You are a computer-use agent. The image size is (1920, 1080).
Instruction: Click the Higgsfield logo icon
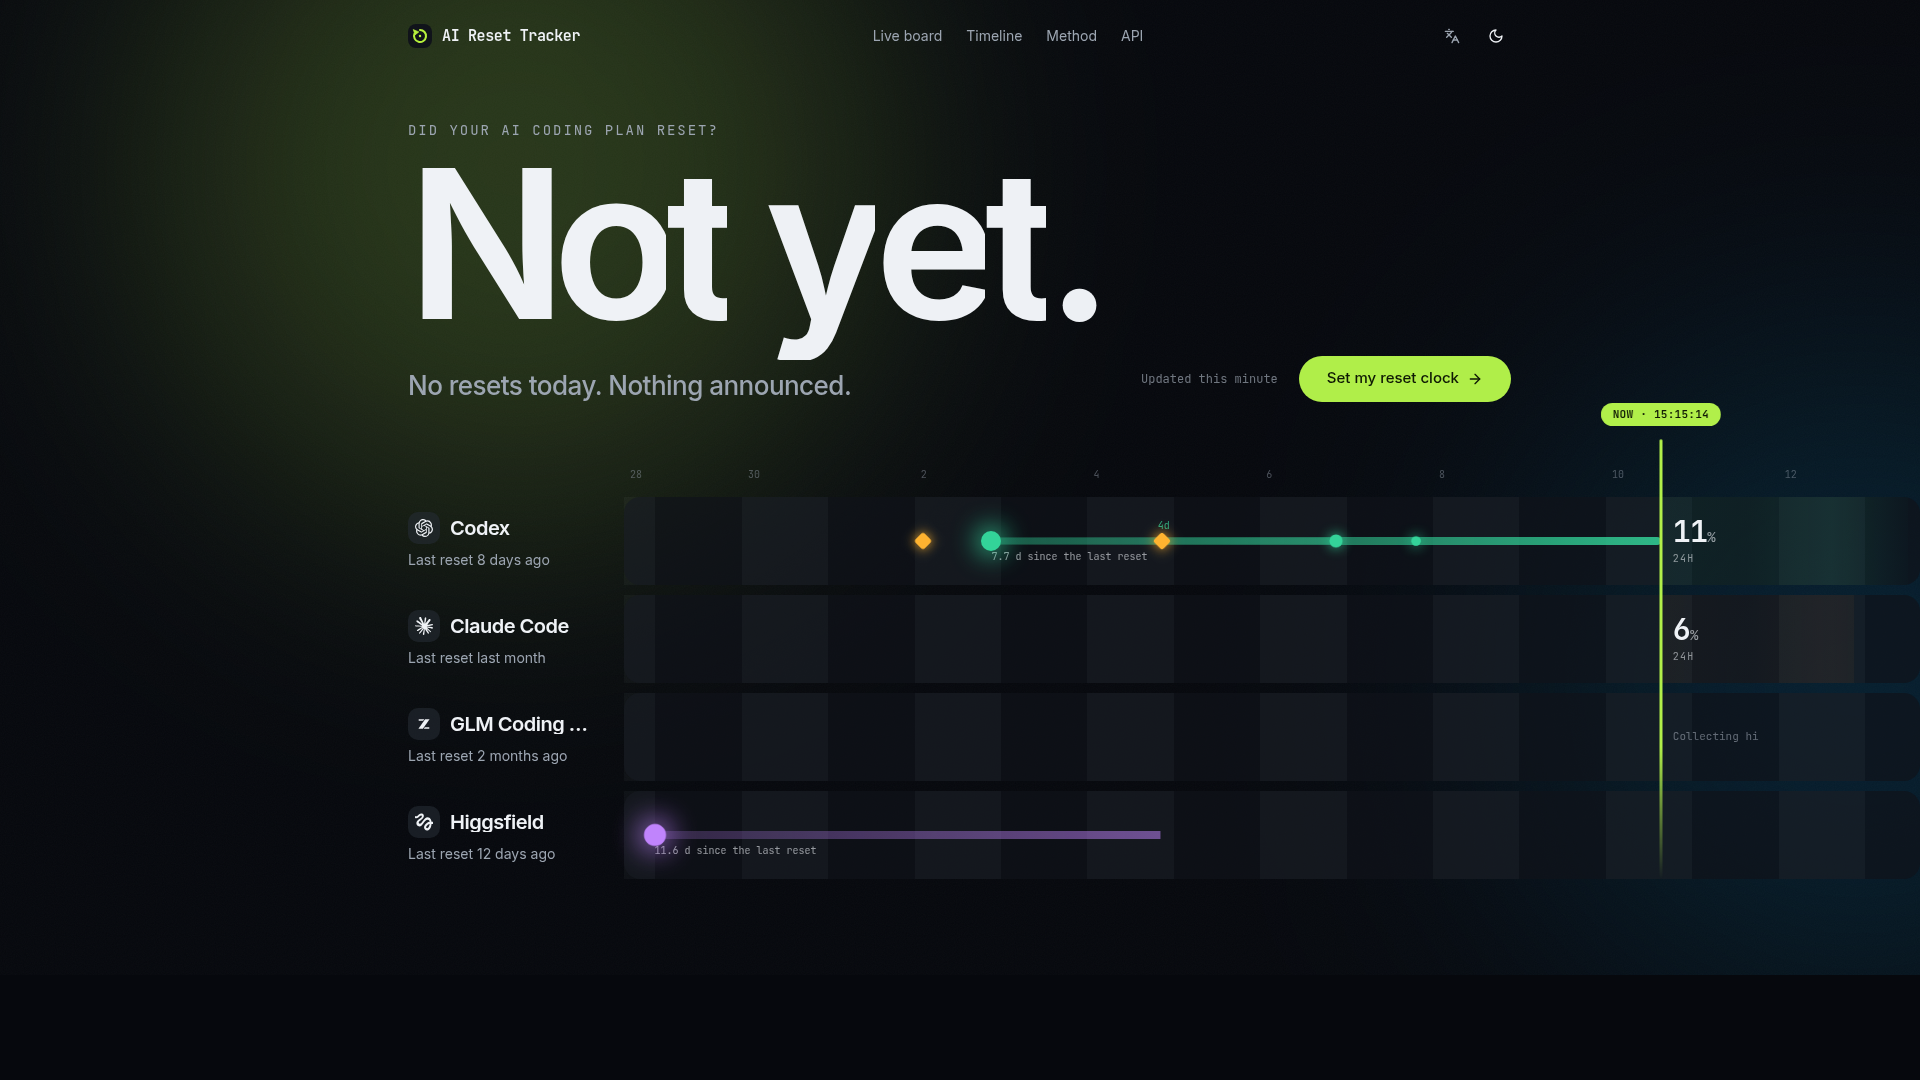(x=424, y=822)
